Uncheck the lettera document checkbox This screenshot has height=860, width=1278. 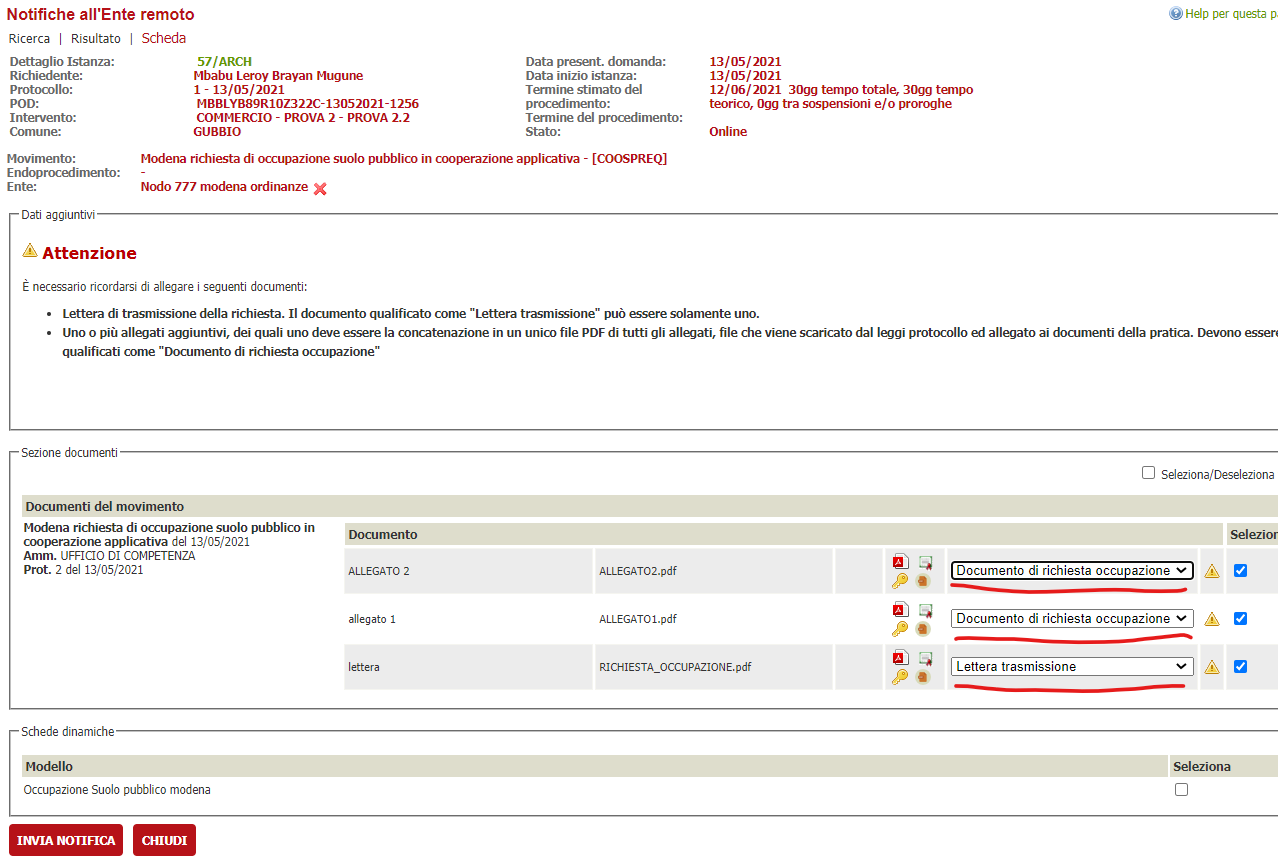[x=1240, y=666]
